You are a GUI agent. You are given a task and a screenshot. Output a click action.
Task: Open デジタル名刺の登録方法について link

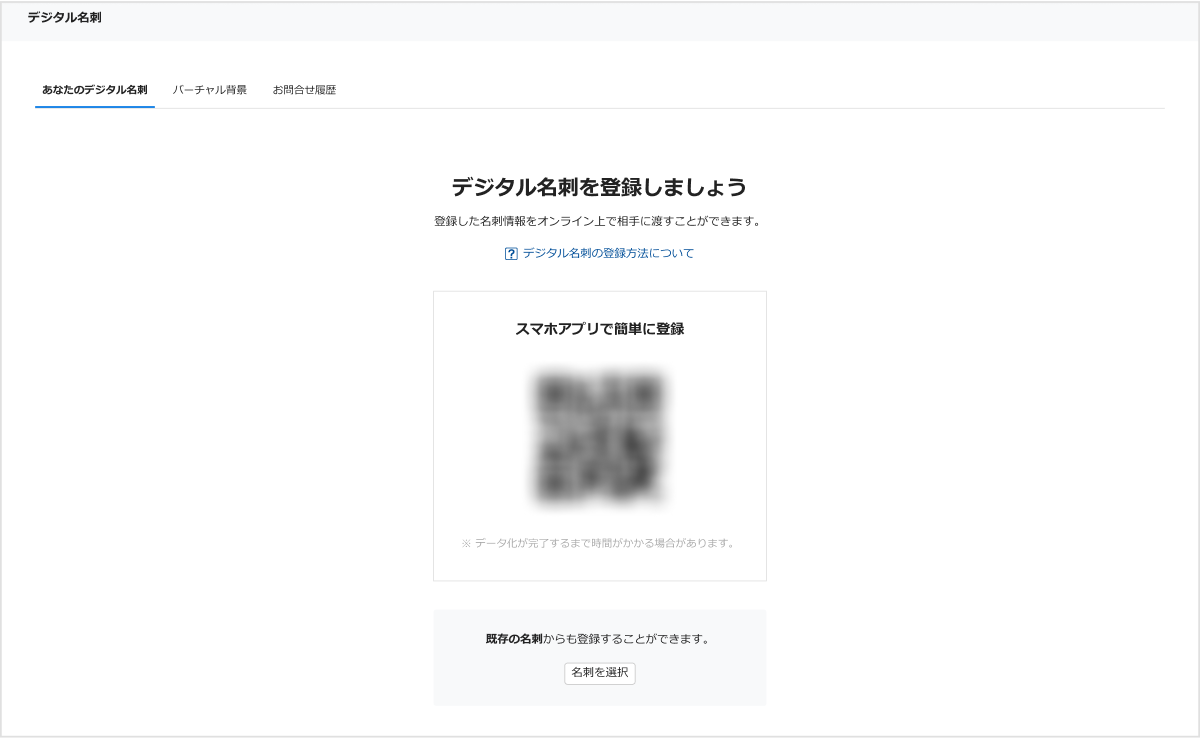(x=608, y=254)
